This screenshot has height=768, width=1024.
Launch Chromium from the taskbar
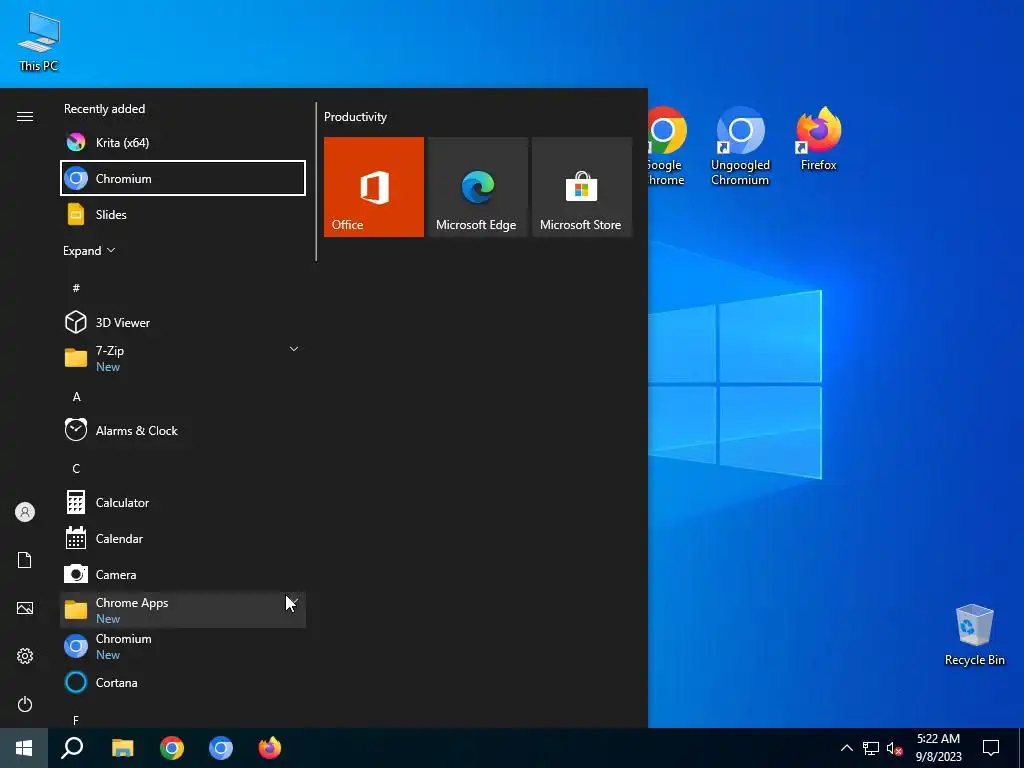221,748
